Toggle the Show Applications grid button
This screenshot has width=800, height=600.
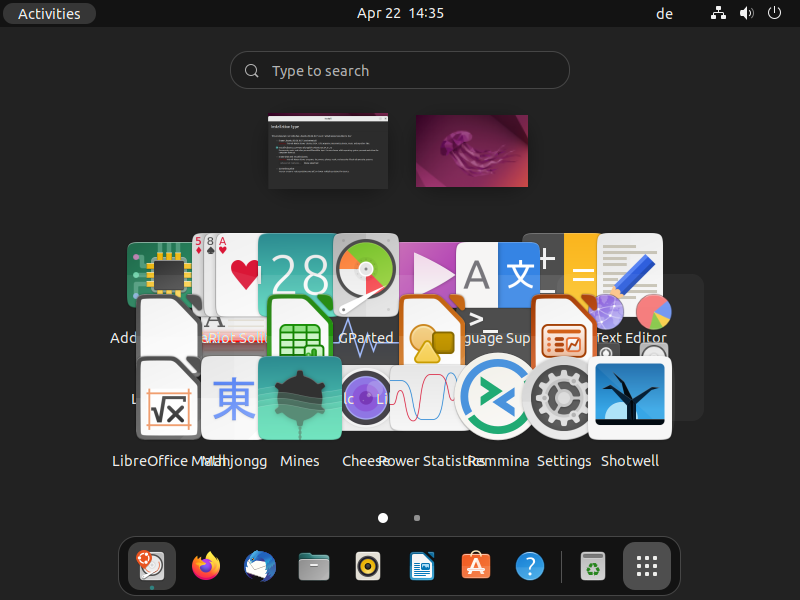pos(646,566)
